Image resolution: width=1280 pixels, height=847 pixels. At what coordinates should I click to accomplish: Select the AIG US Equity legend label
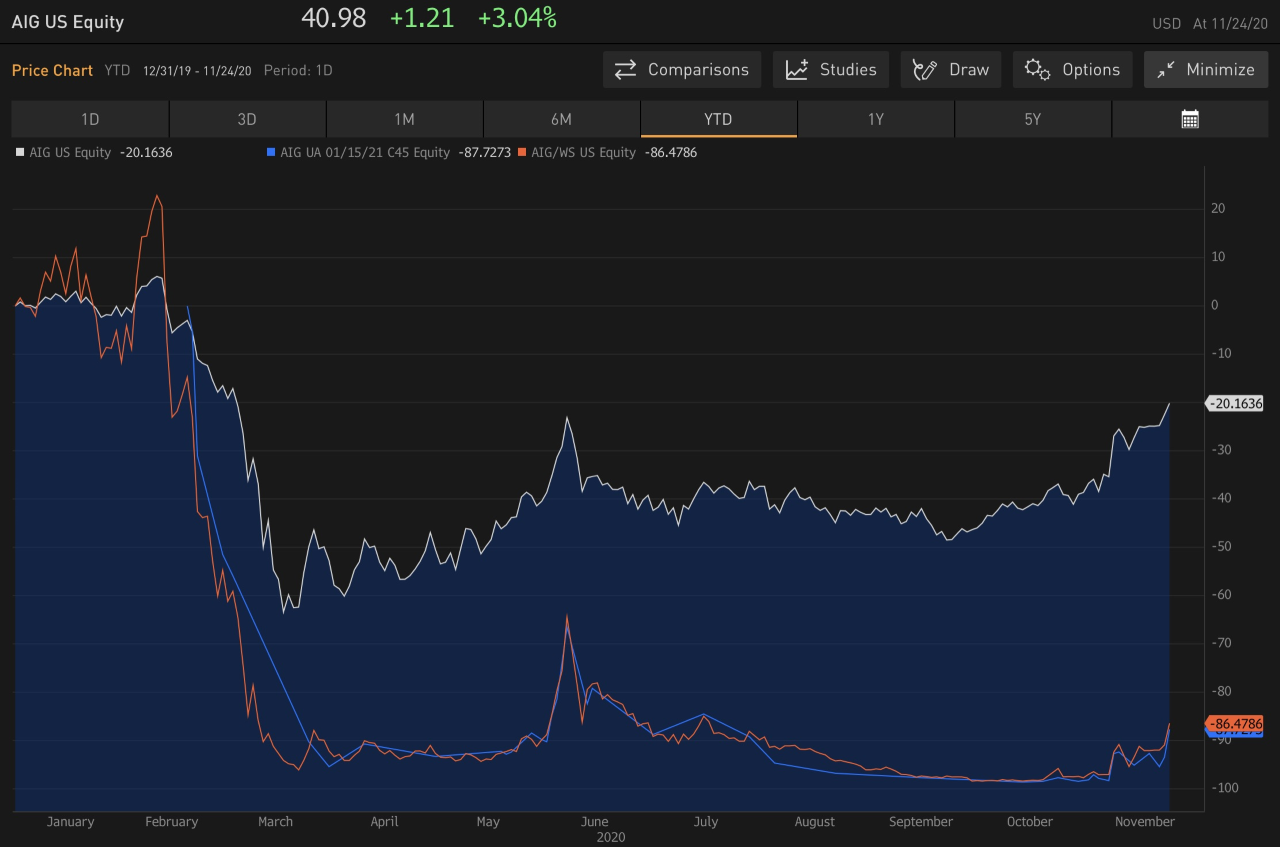click(x=70, y=153)
